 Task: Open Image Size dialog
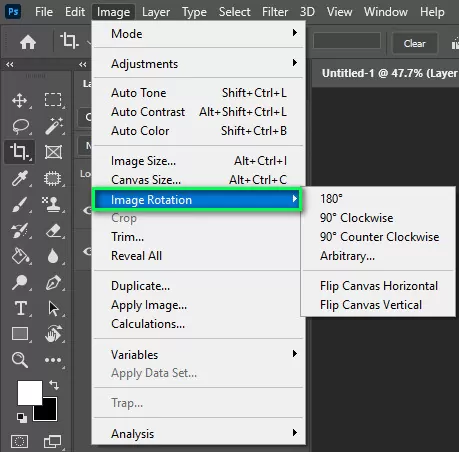[x=199, y=161]
